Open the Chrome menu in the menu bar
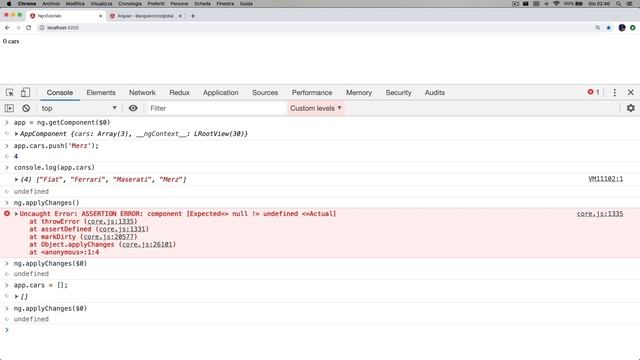 [x=27, y=4]
